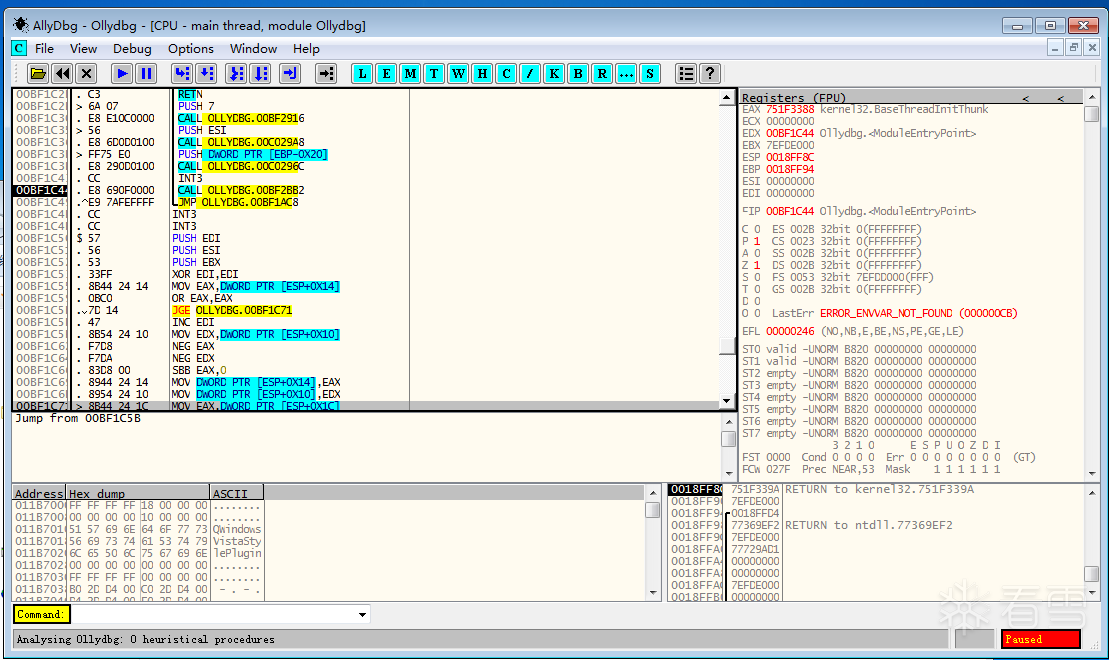Show References with the R button
Screen dimensions: 1109x660
602,74
